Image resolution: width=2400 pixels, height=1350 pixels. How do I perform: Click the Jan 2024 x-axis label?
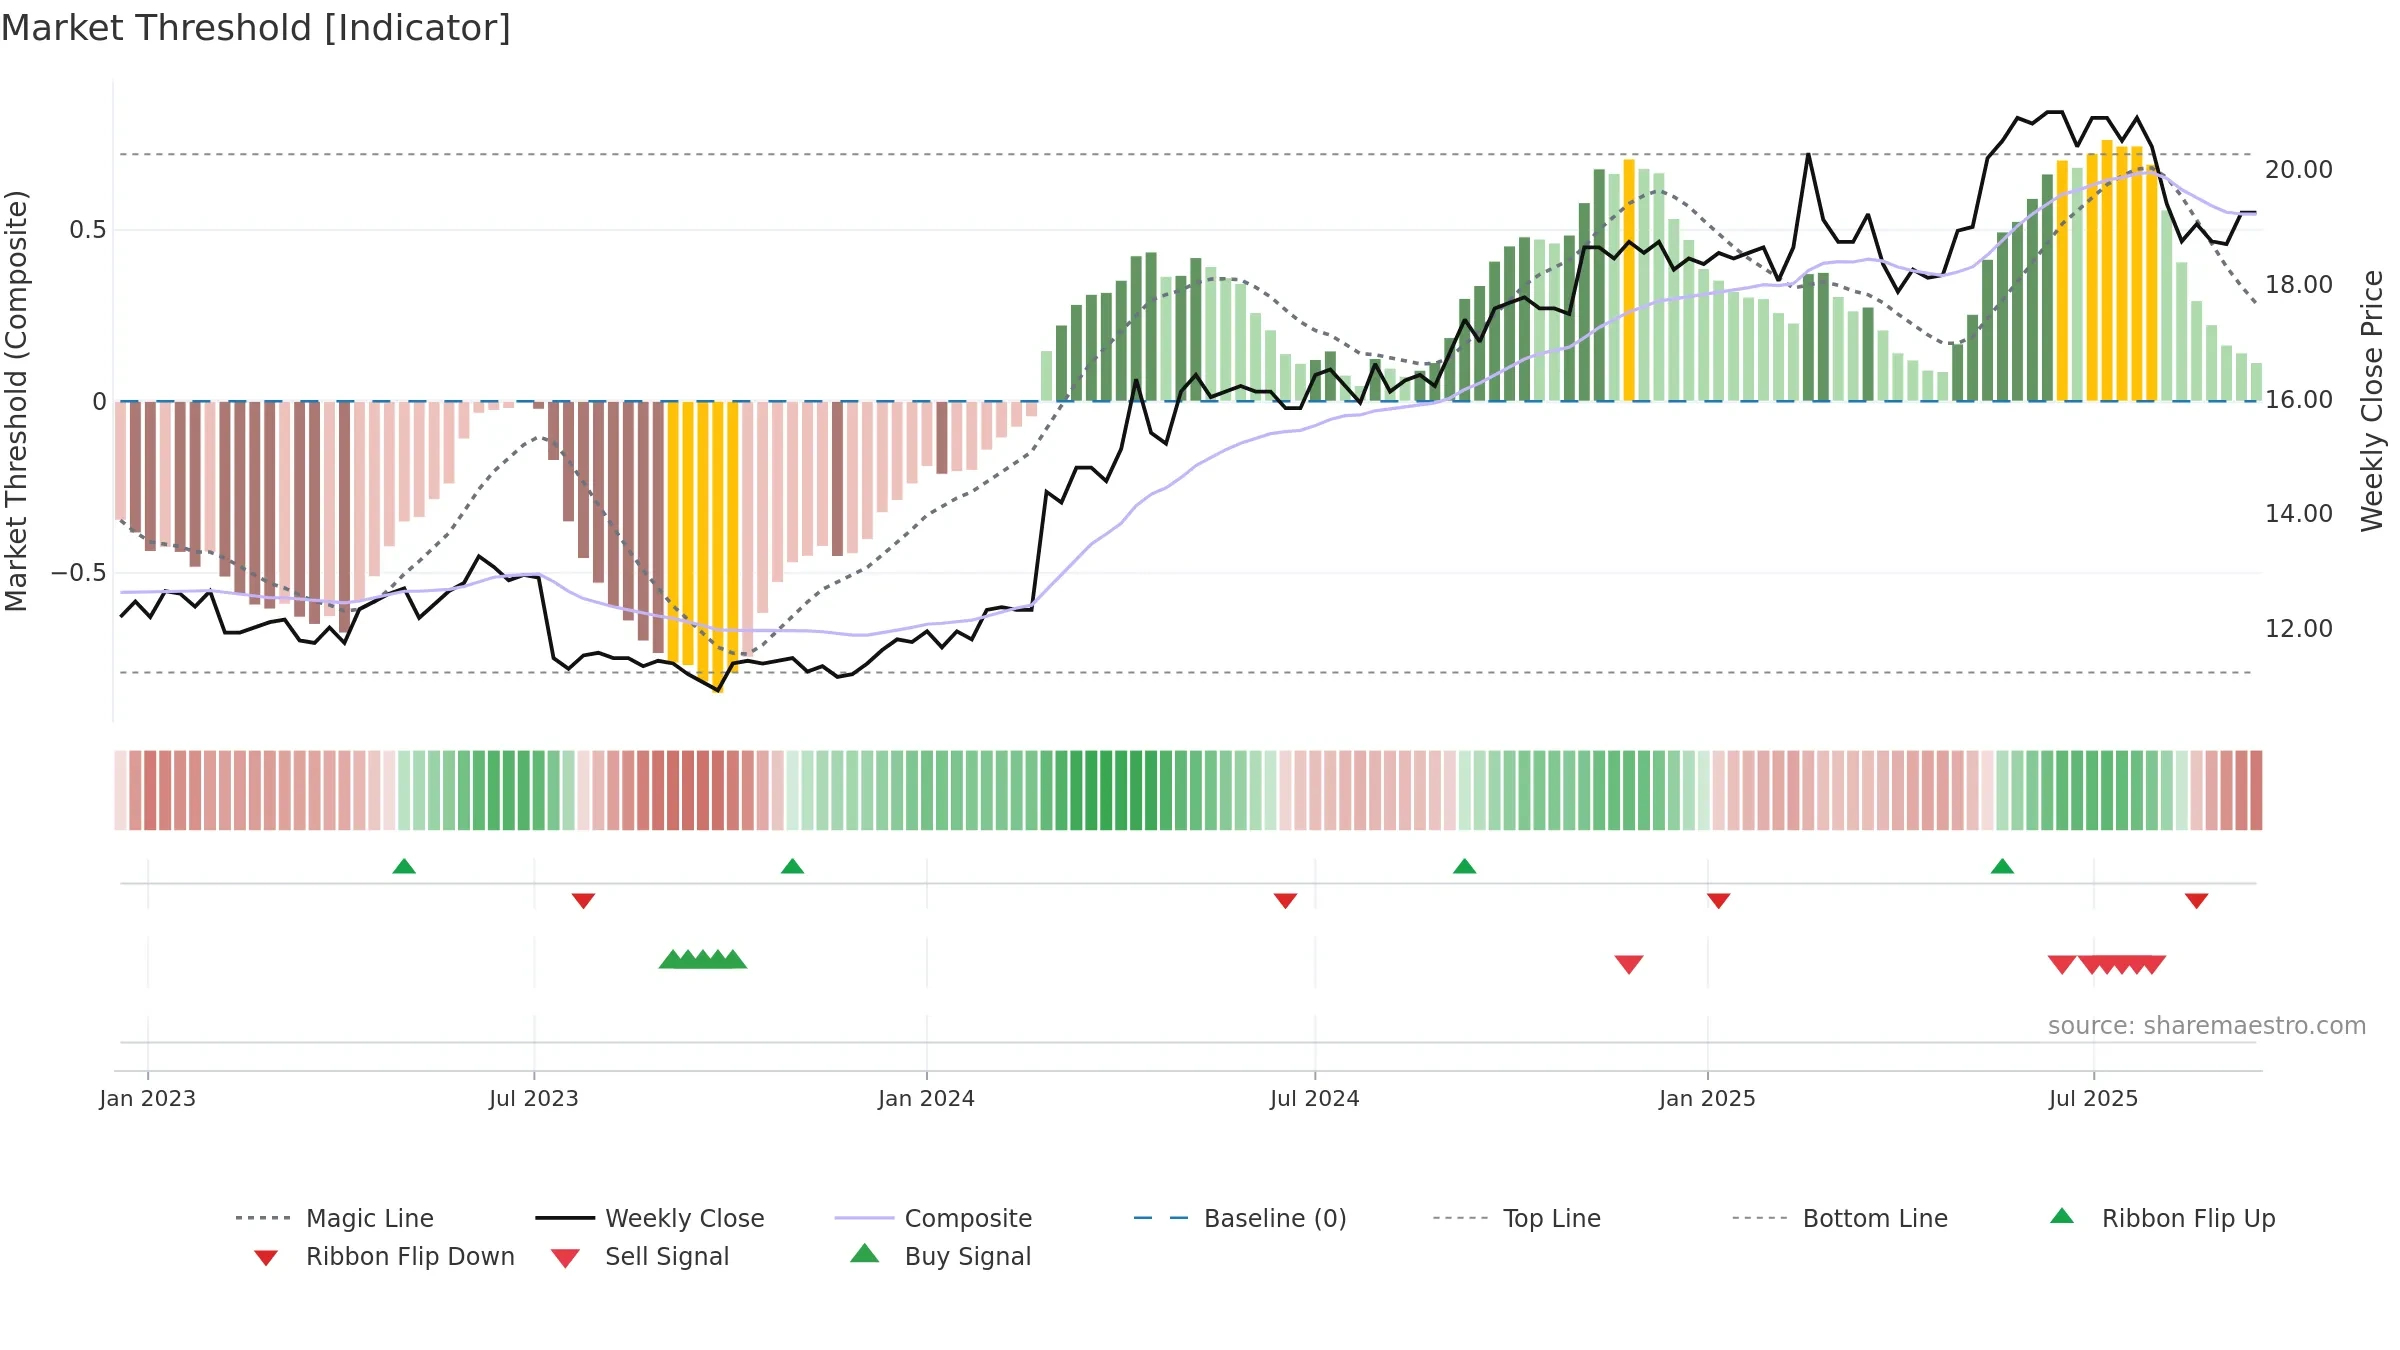926,1098
